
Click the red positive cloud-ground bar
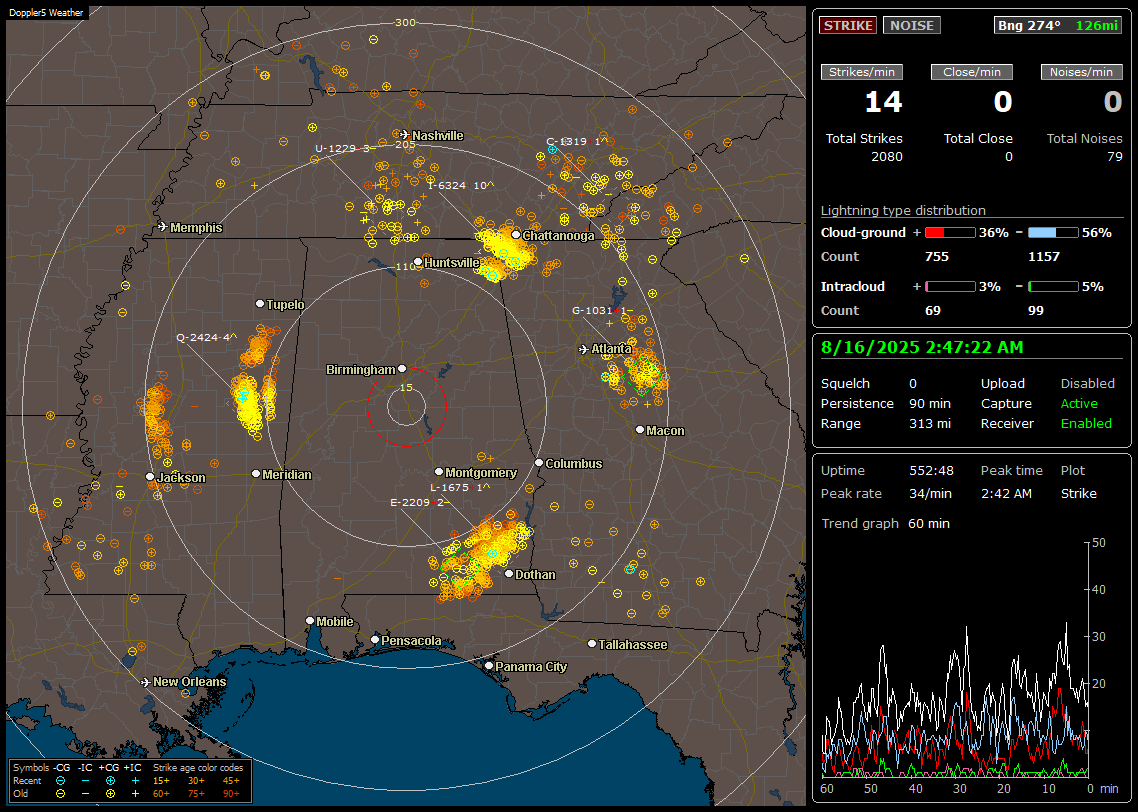(x=950, y=233)
